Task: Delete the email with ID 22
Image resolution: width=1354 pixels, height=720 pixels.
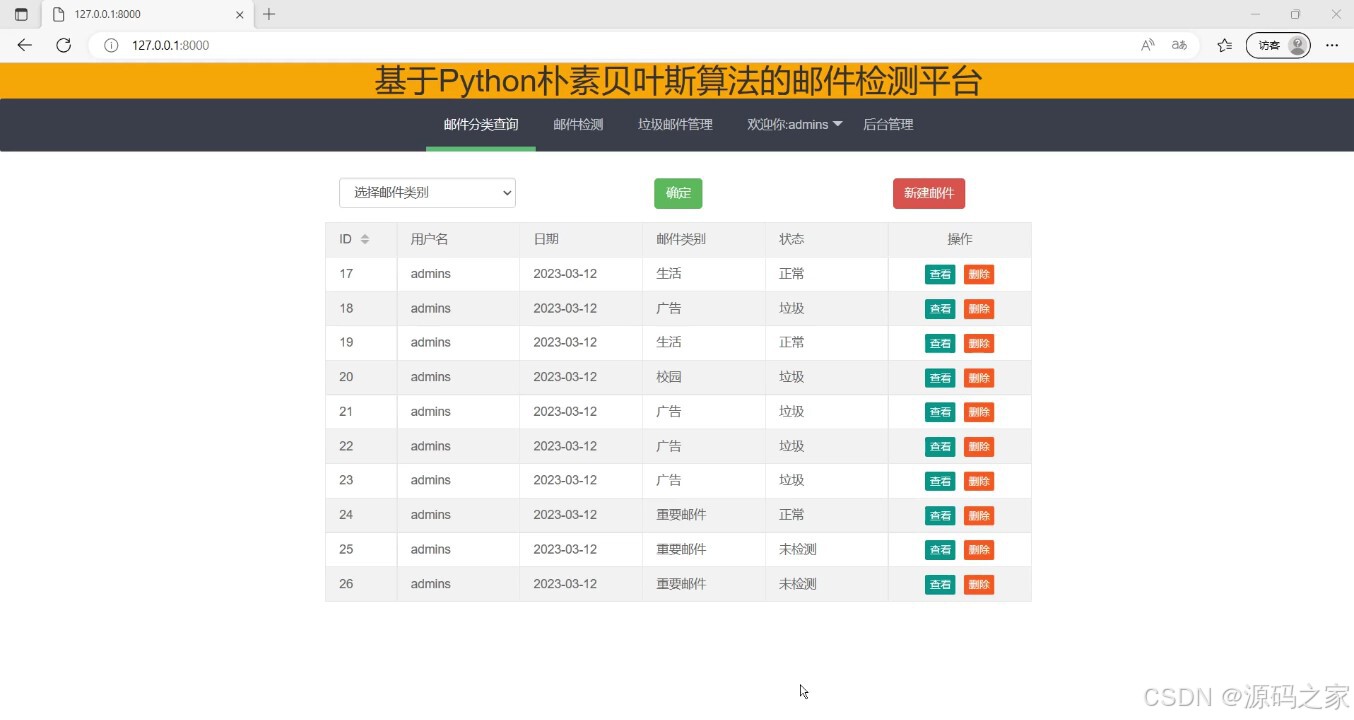Action: [x=979, y=447]
